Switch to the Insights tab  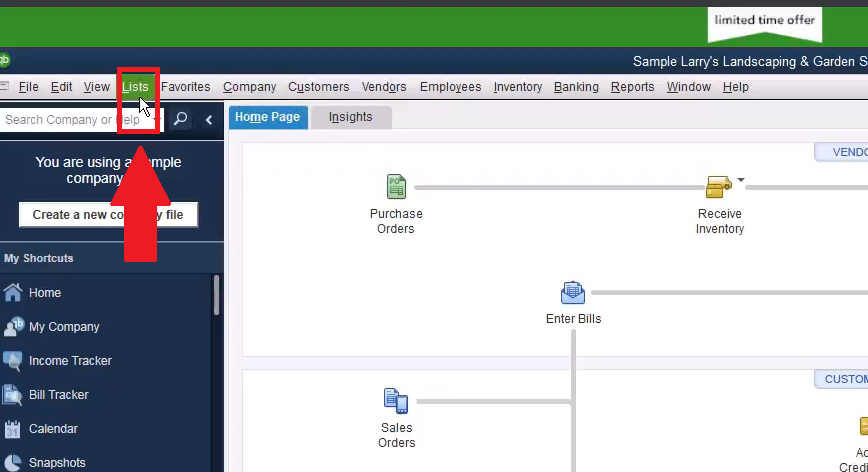coord(350,117)
